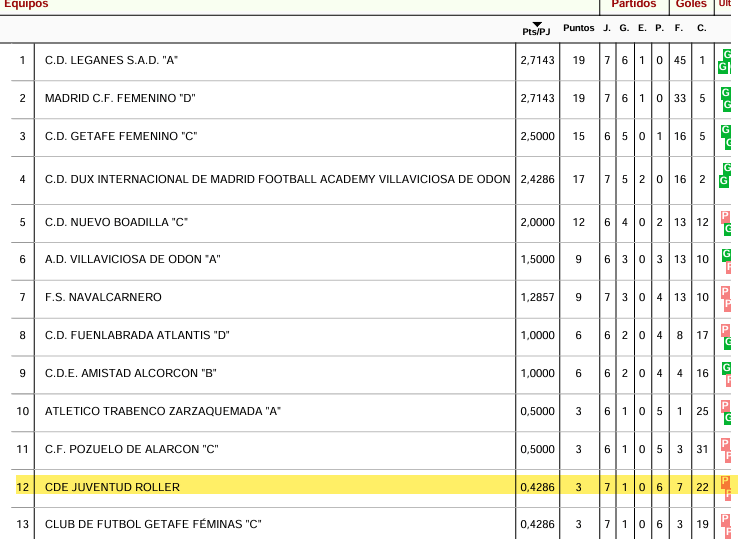
Task: Open team C.D.E. AMISTAD ALCORCON "B"
Action: [x=131, y=373]
